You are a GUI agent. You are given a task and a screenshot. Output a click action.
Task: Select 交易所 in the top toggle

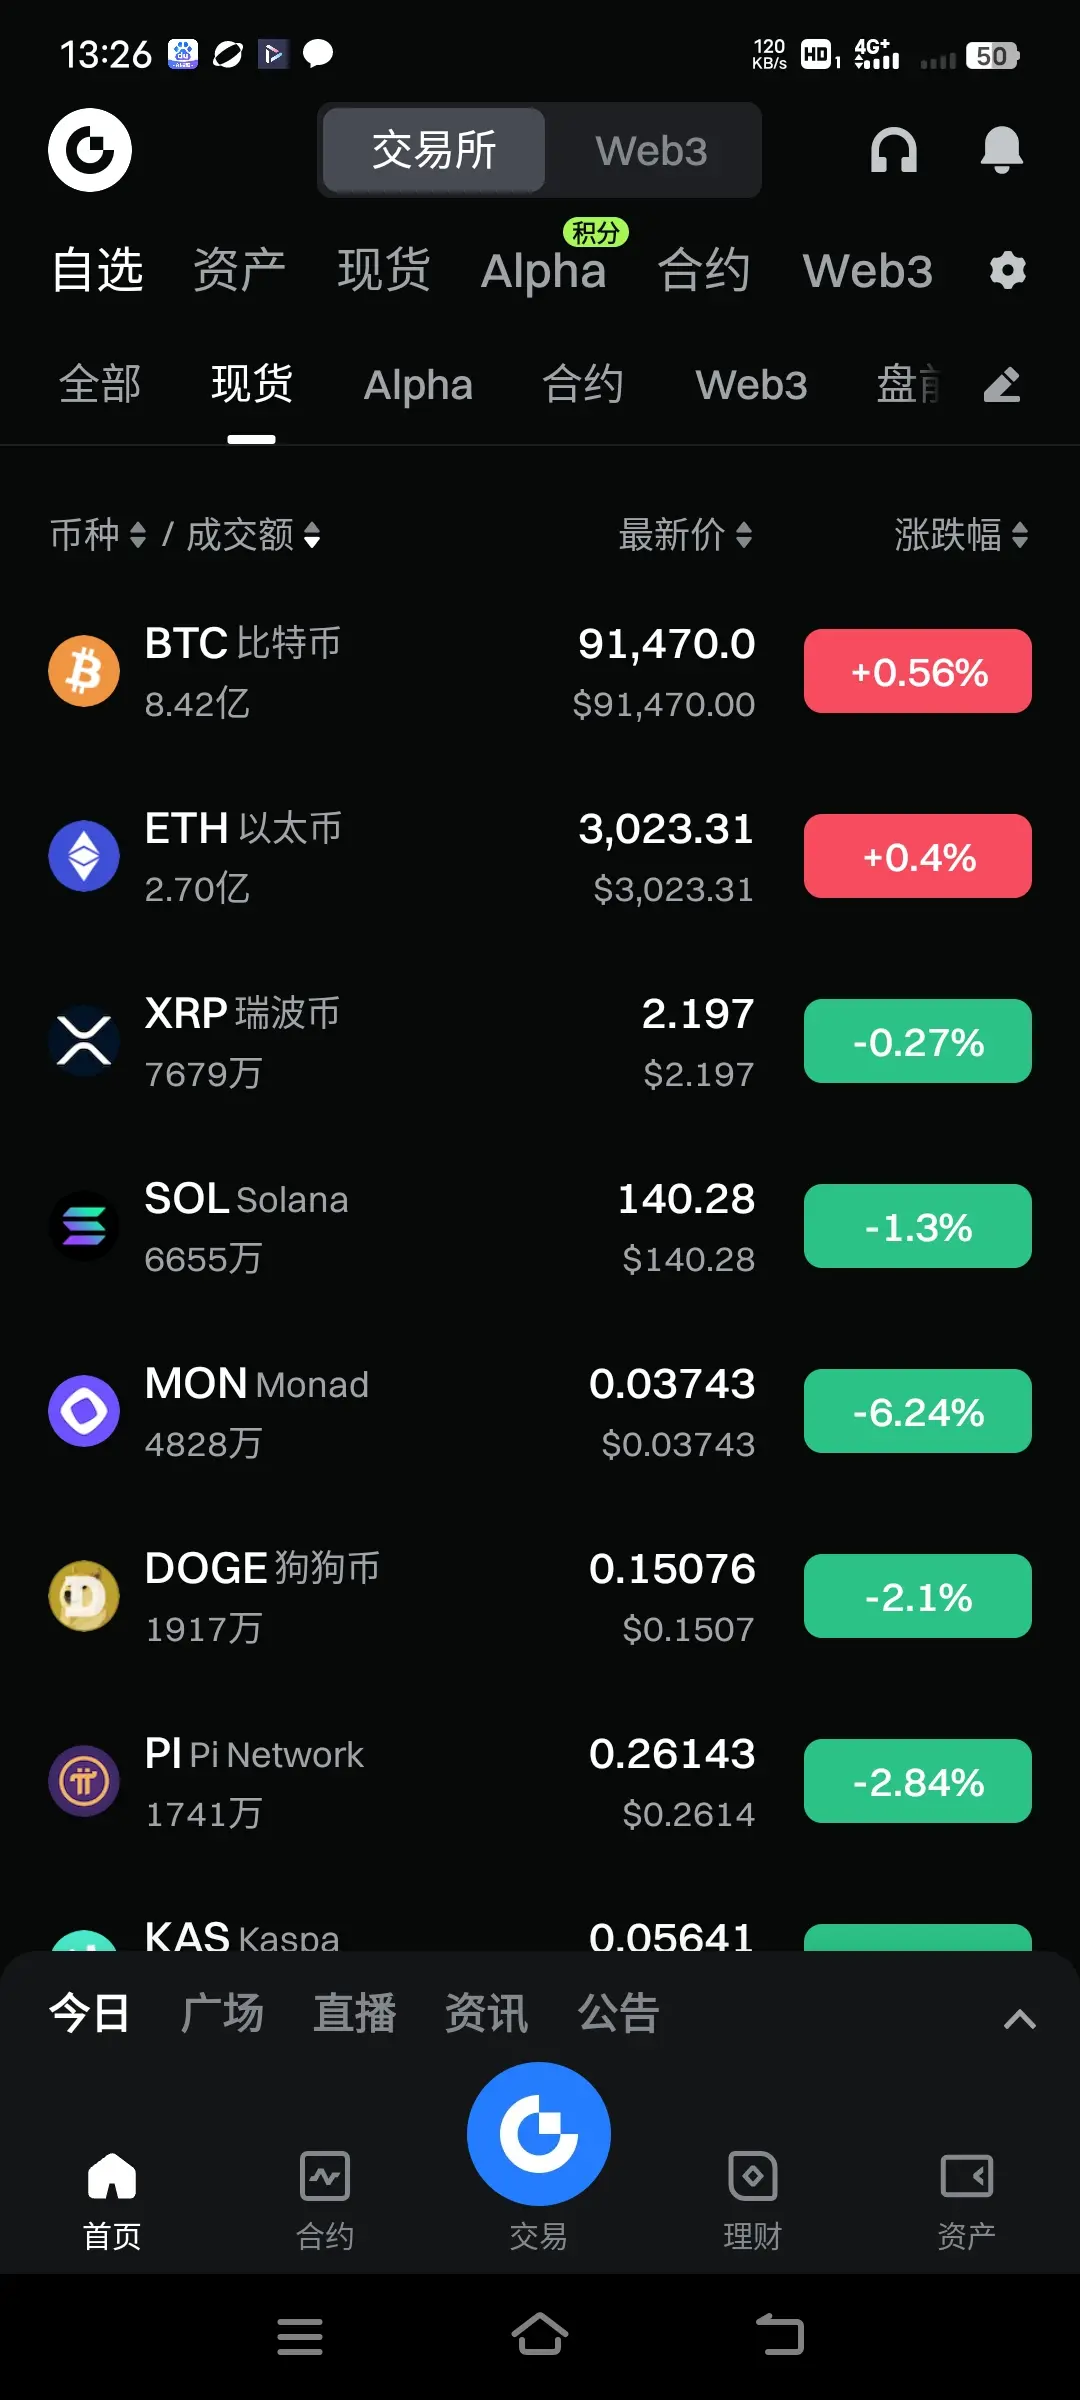434,151
